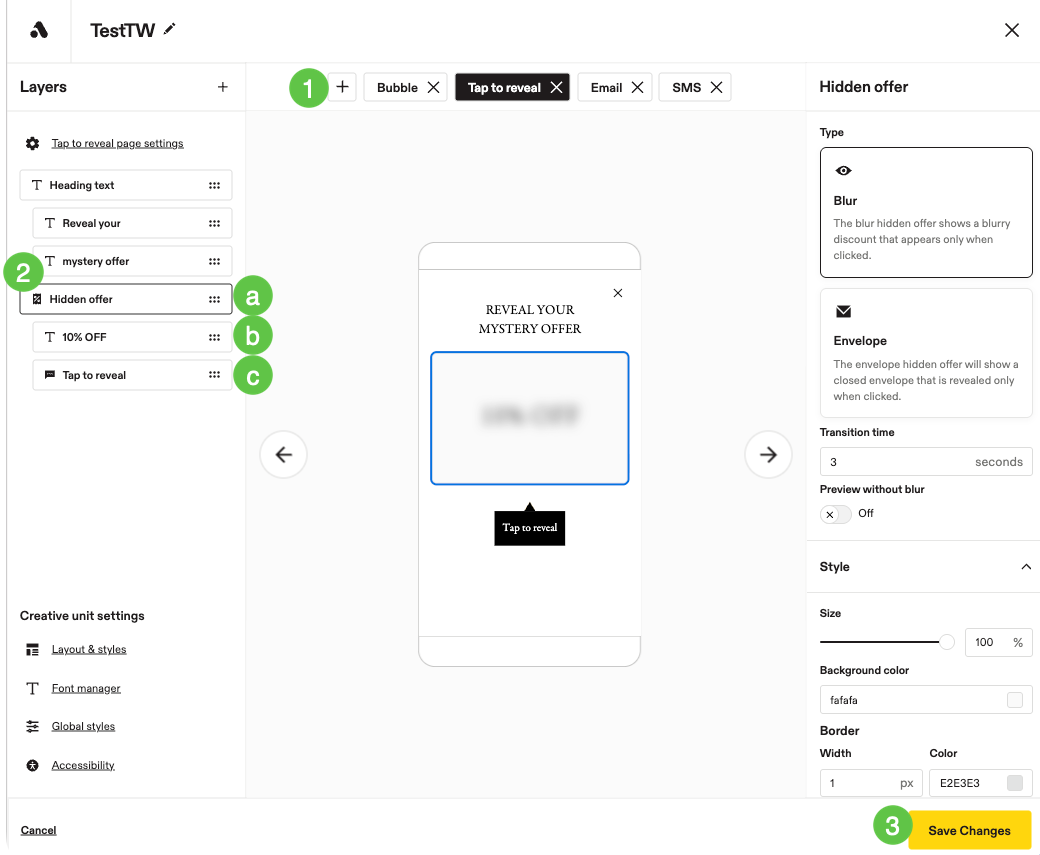Click the Background color hex field
Viewport: 1040px width, 855px height.
[x=926, y=700]
